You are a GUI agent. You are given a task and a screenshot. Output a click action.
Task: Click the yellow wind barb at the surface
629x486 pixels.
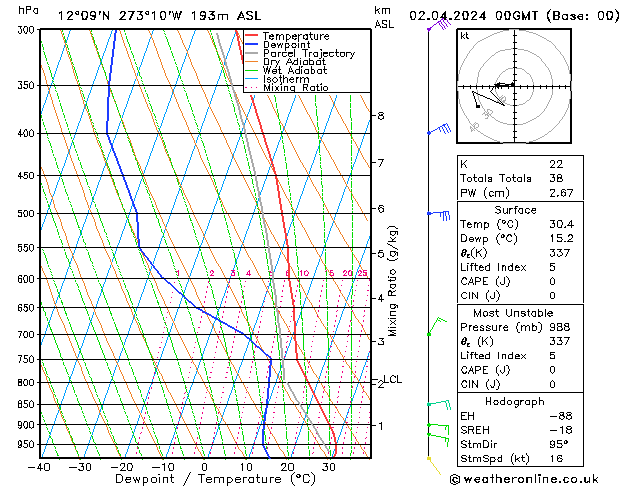click(432, 461)
